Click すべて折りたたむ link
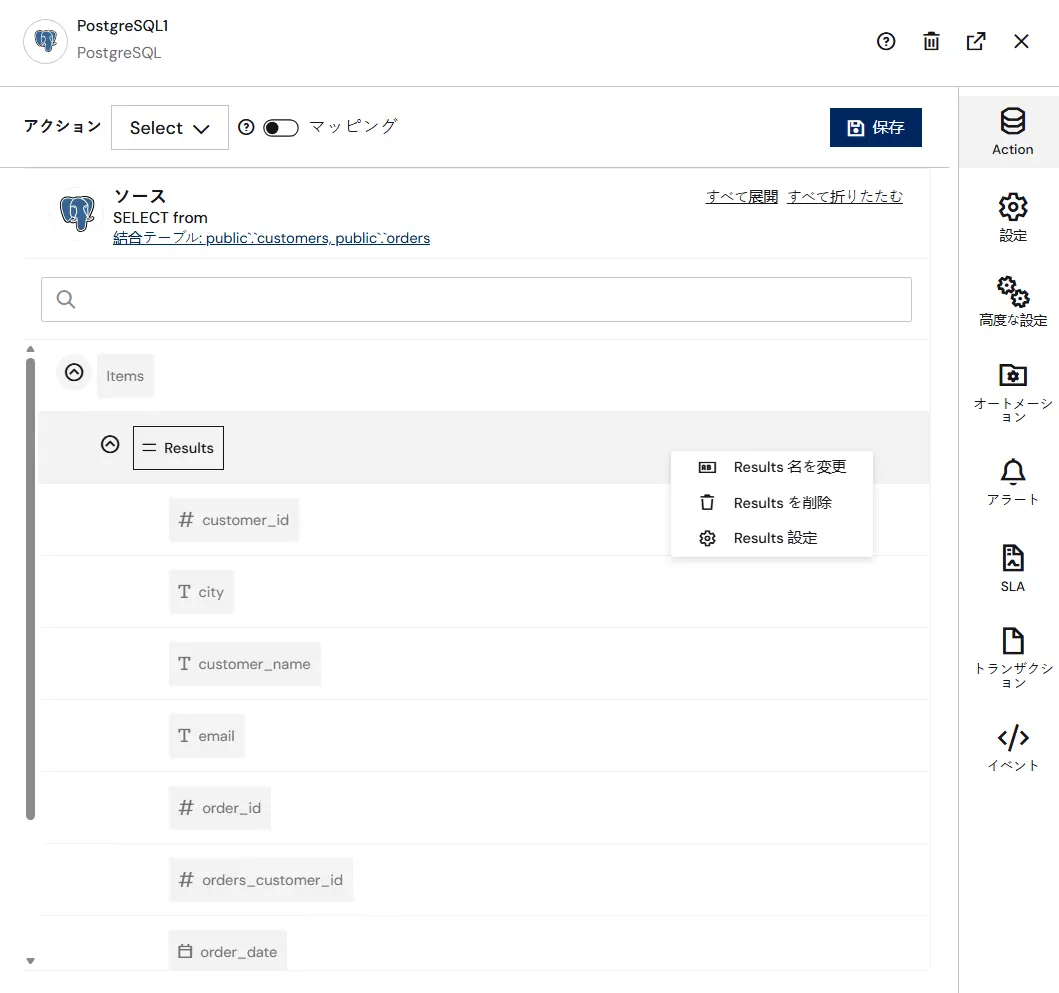1059x993 pixels. pos(844,197)
